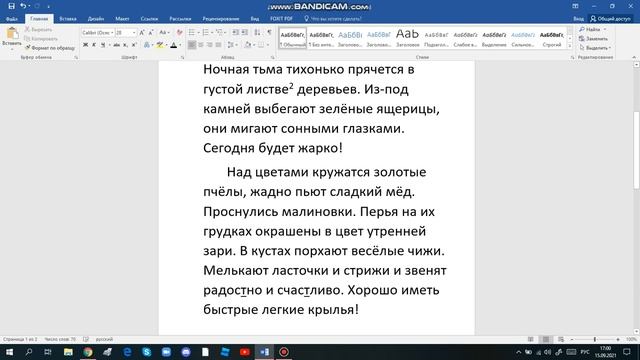This screenshot has height=360, width=640.
Task: Switch to the Макет tab
Action: click(x=122, y=19)
